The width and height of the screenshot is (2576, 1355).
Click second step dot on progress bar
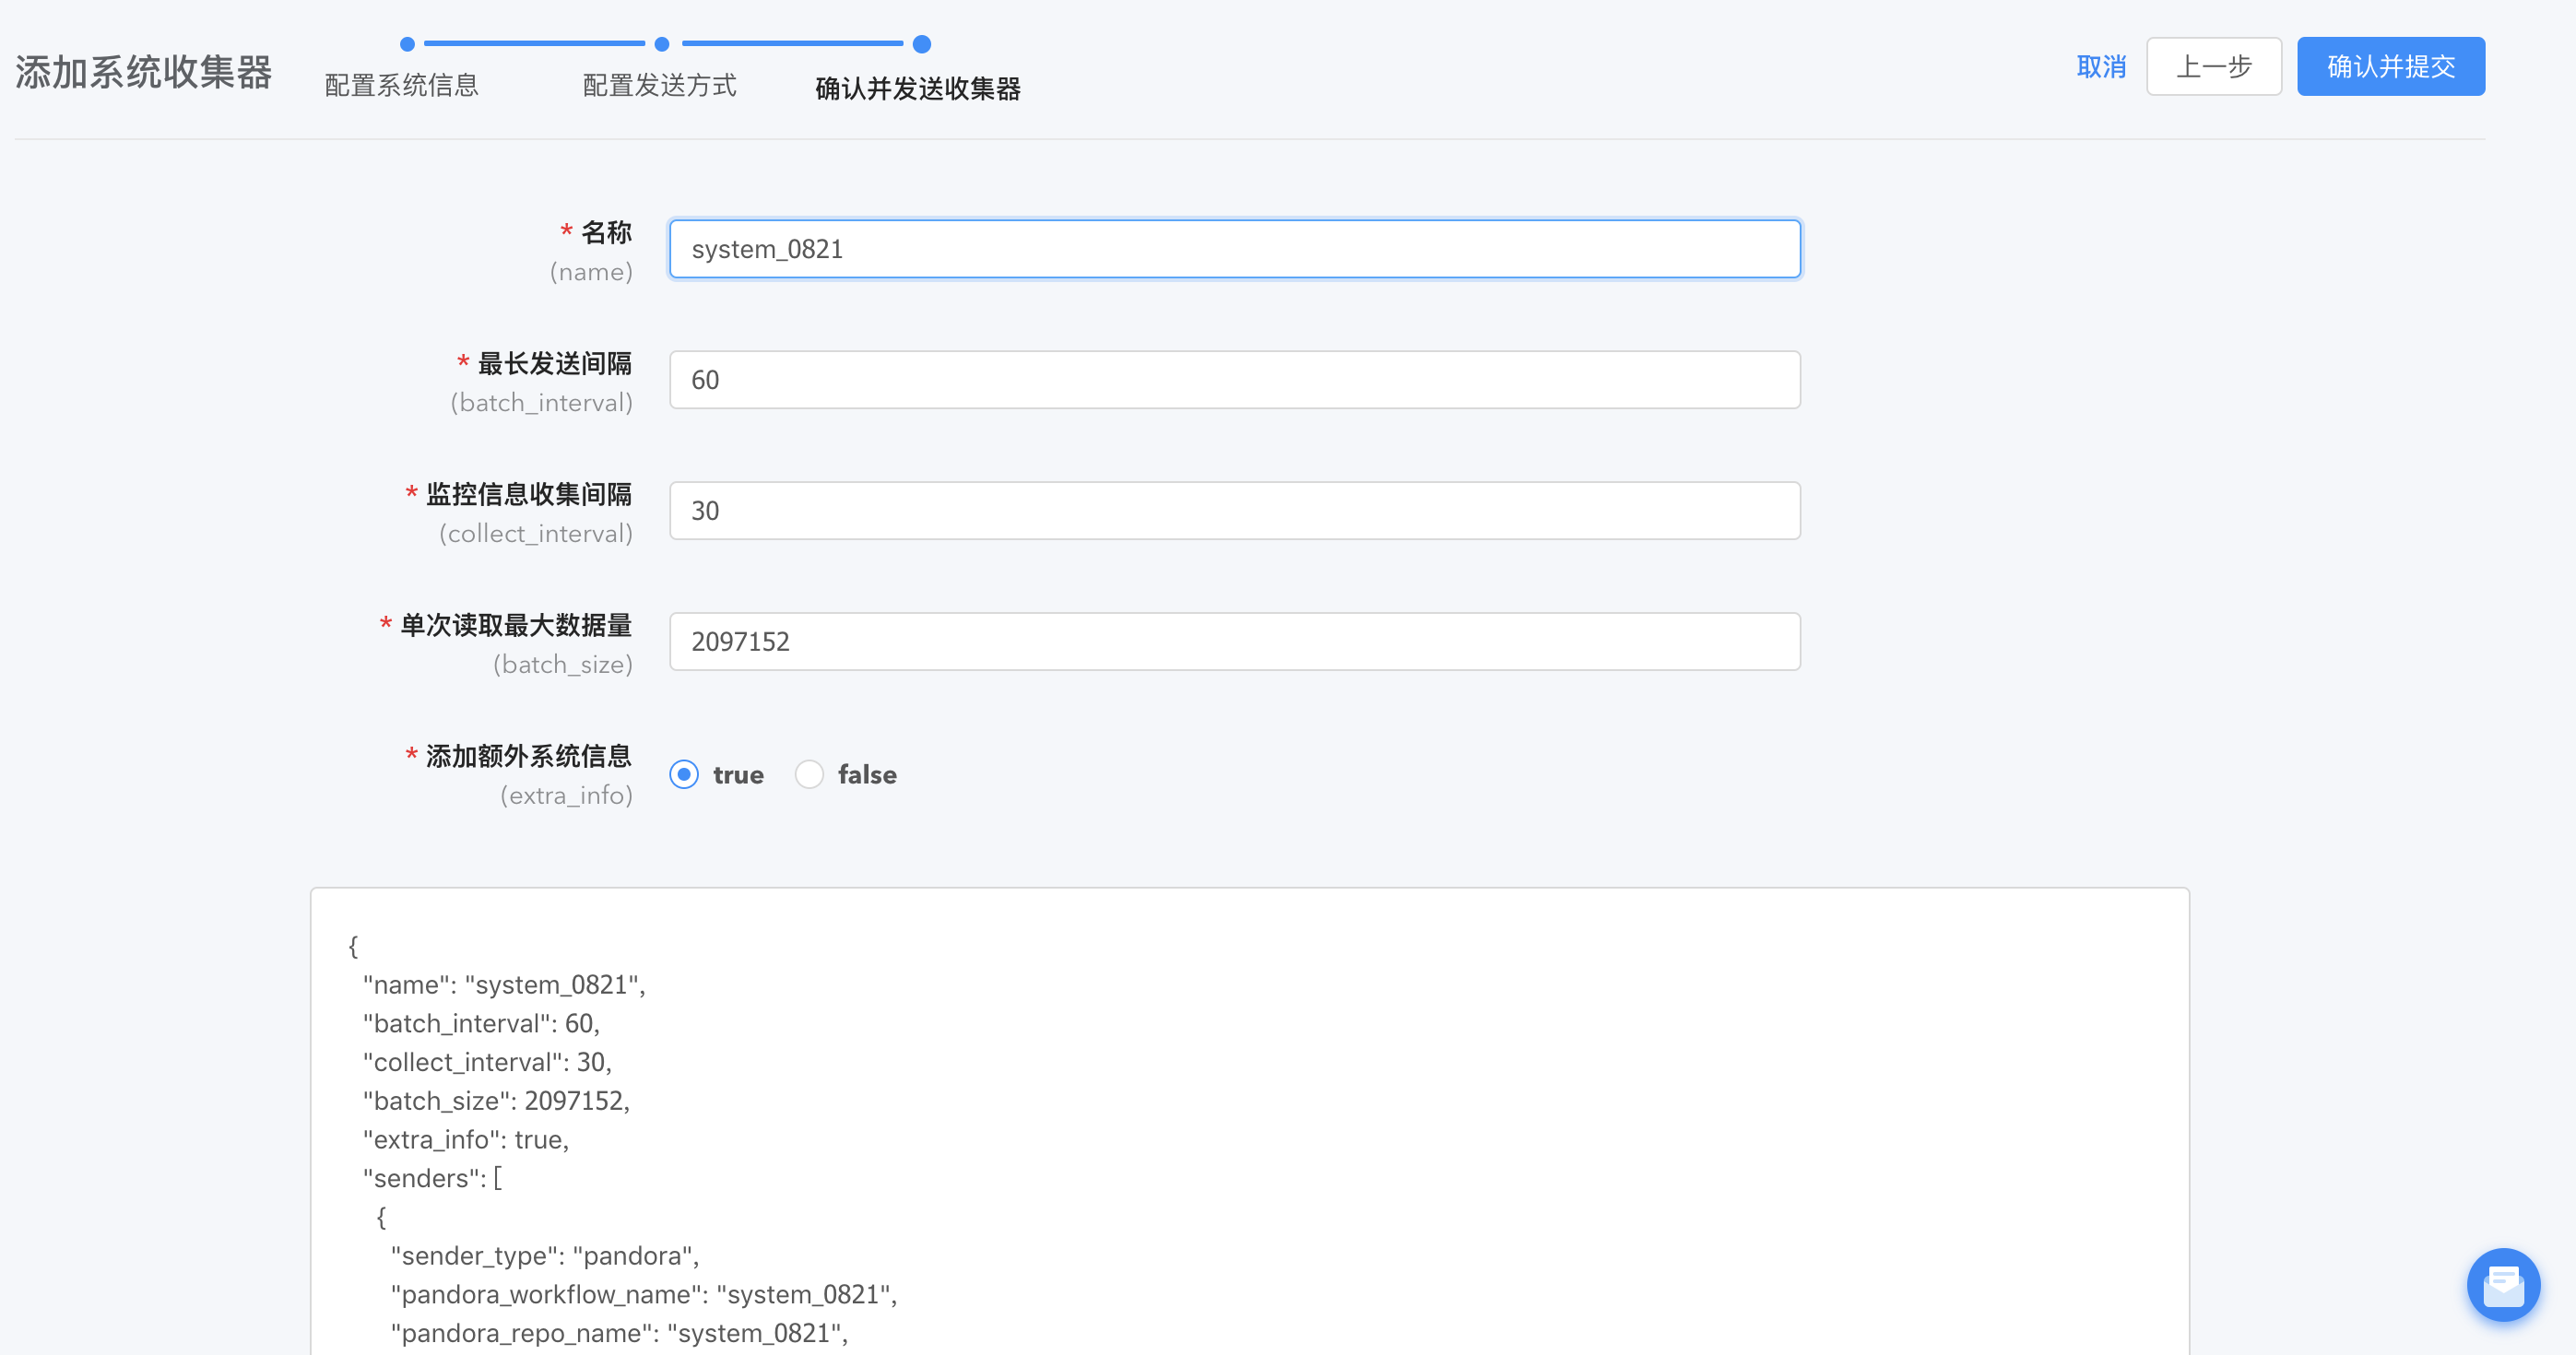pyautogui.click(x=662, y=44)
